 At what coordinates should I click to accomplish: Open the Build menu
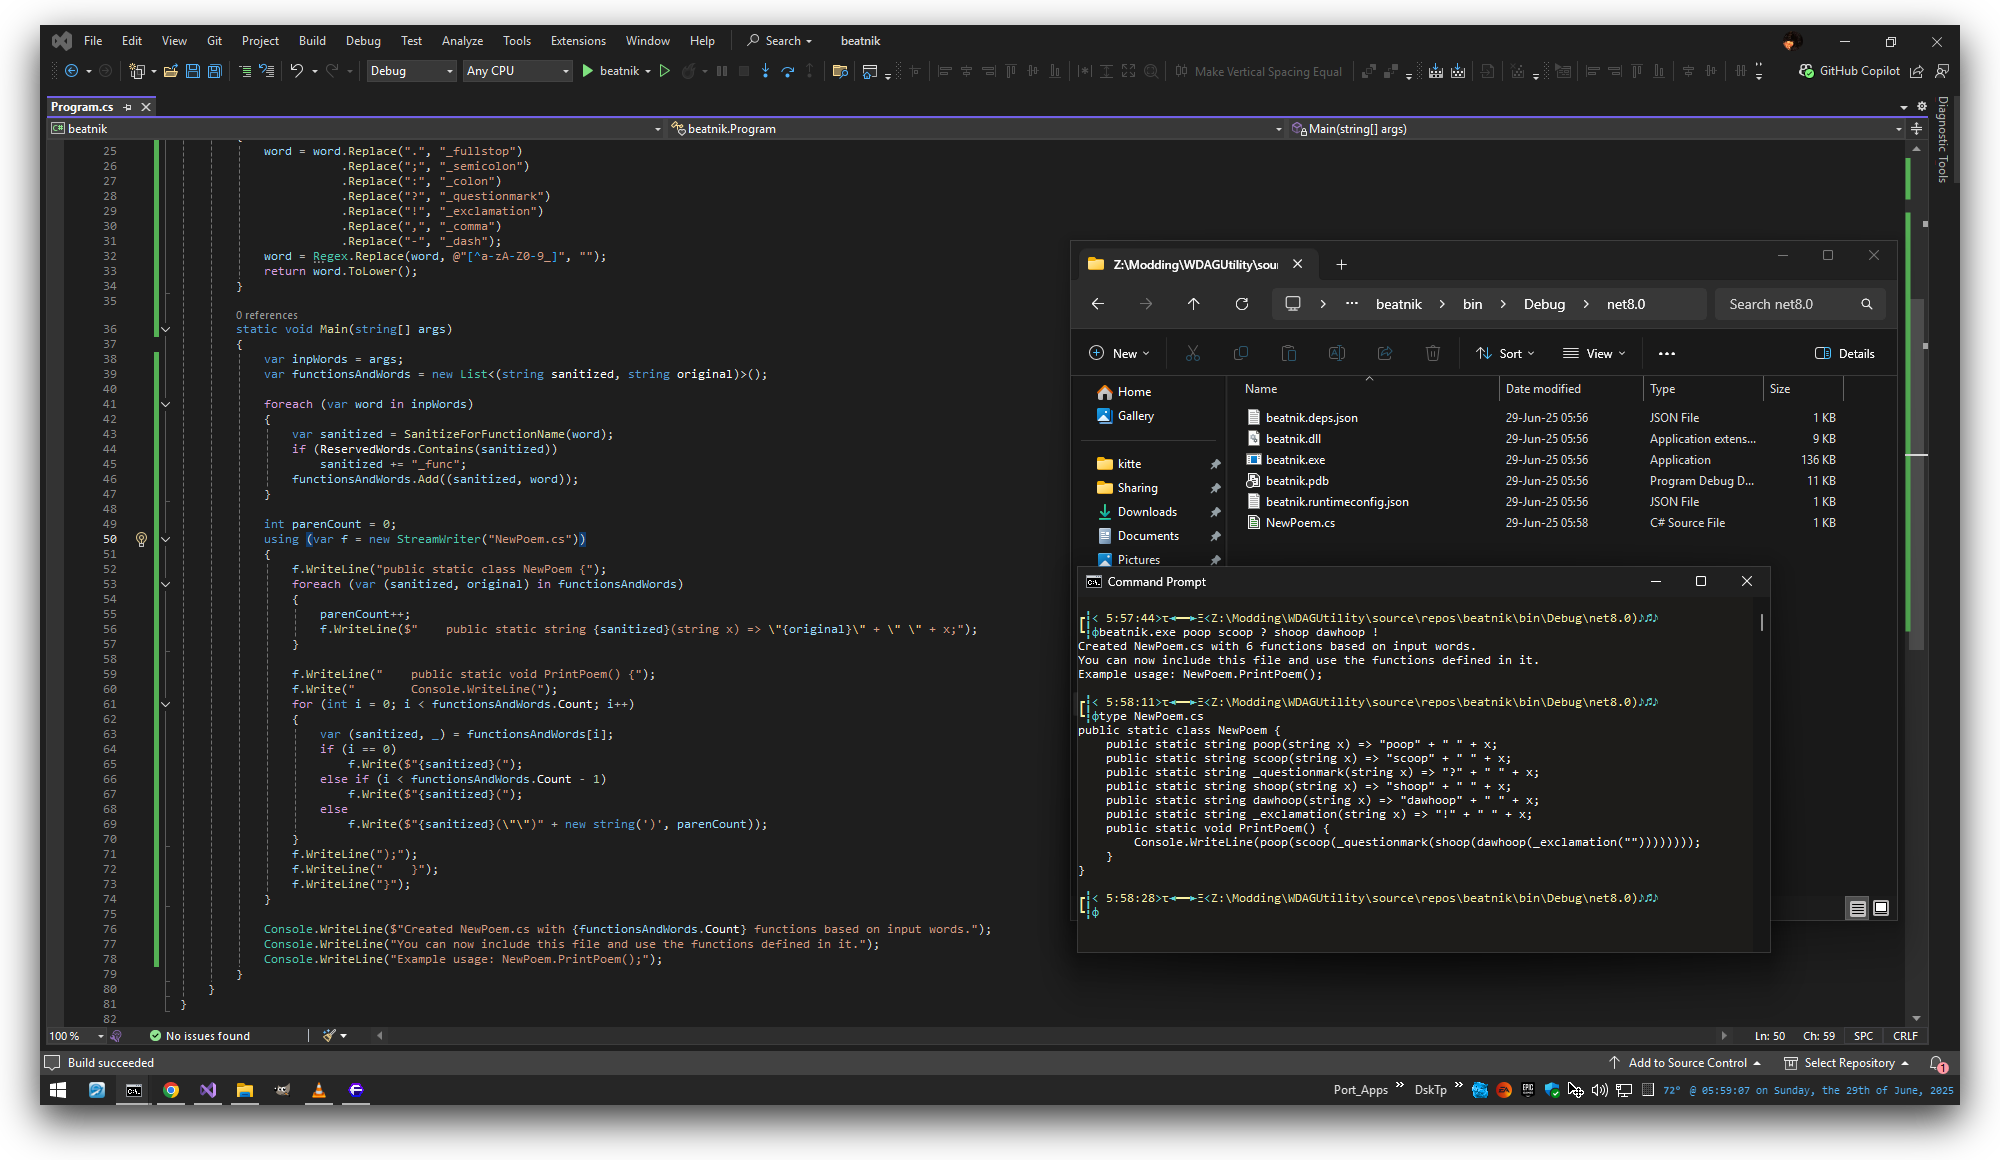[312, 41]
